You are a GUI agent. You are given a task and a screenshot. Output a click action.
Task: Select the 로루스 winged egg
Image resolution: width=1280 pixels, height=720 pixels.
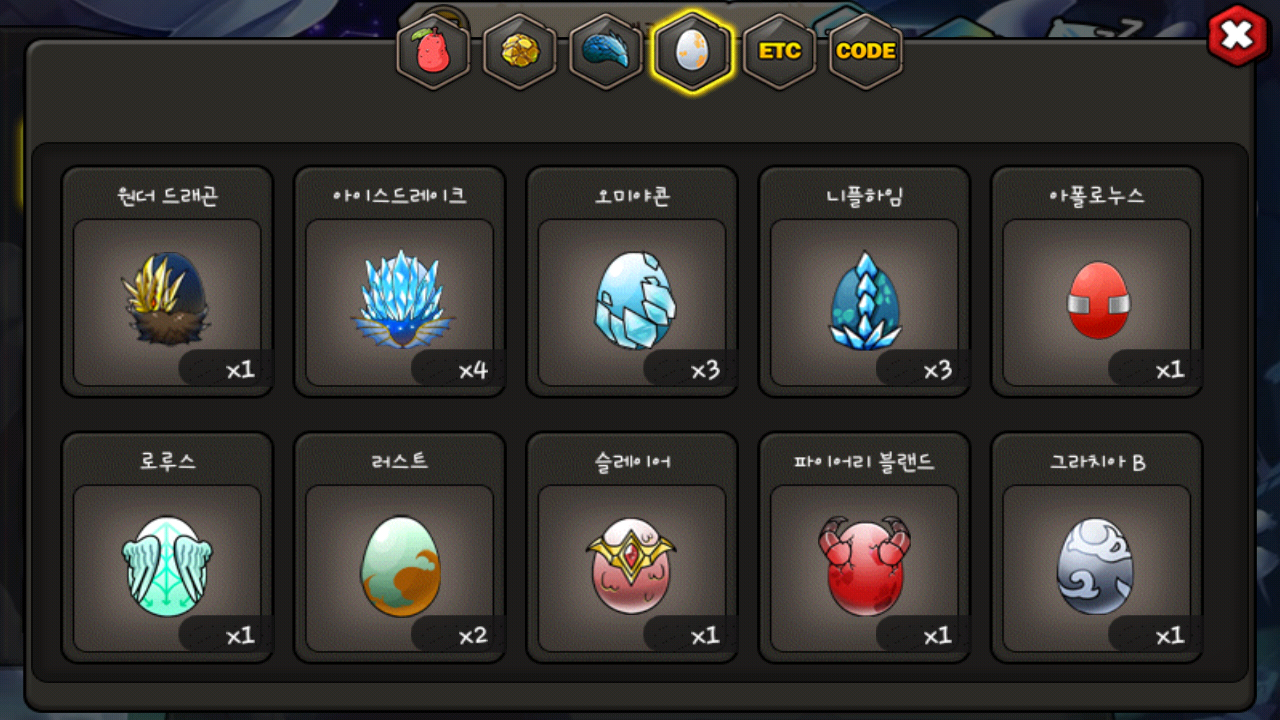pos(167,566)
